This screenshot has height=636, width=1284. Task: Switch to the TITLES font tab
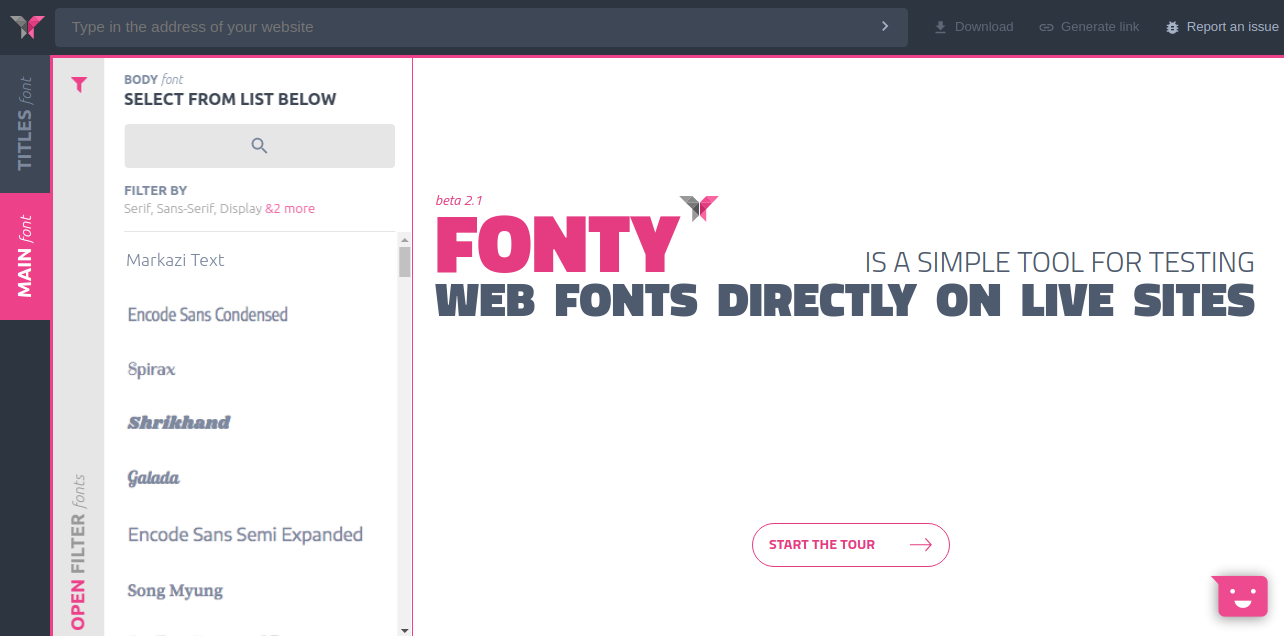click(25, 124)
